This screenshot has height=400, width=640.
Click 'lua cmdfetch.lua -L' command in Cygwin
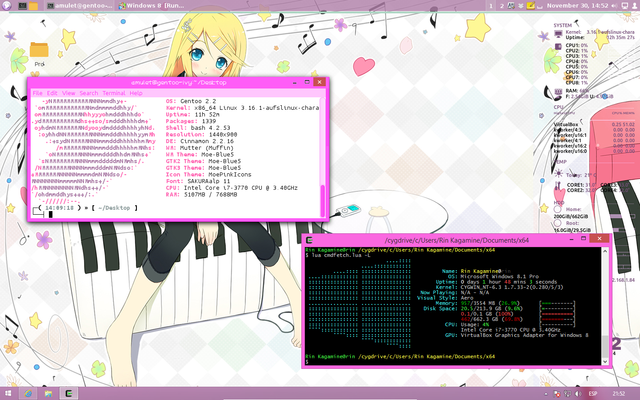click(x=340, y=255)
